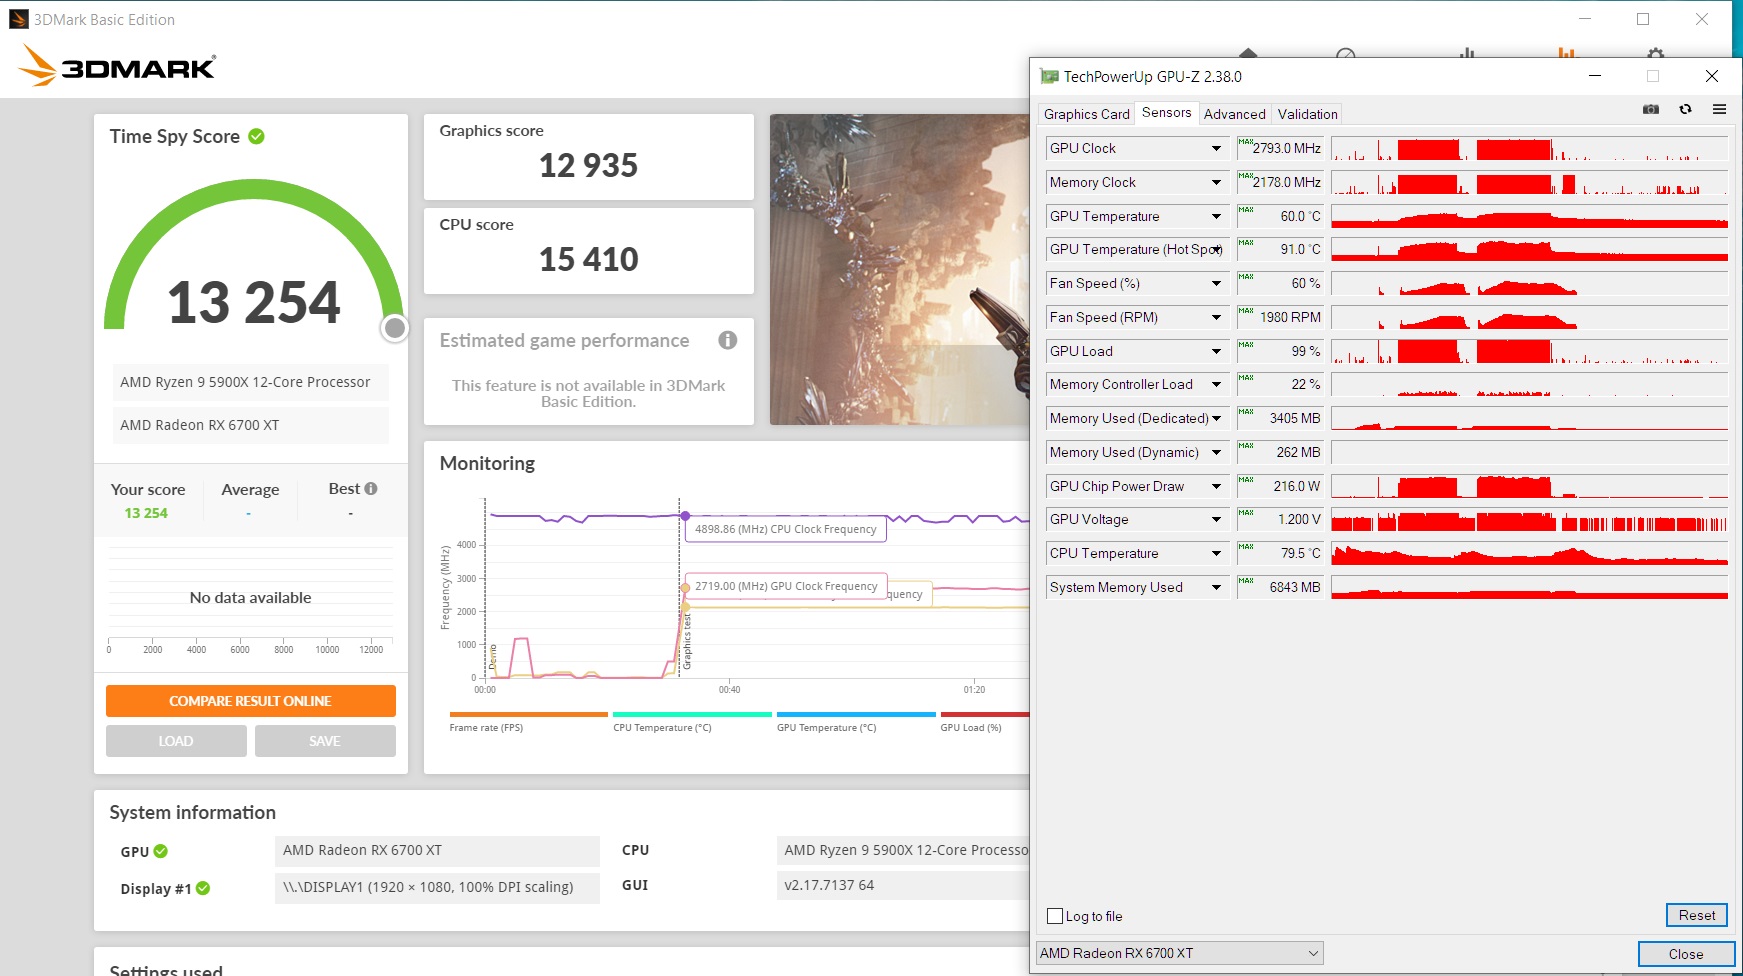Click the info icon beside Estimated game performance
Image resolution: width=1743 pixels, height=976 pixels.
[x=728, y=340]
